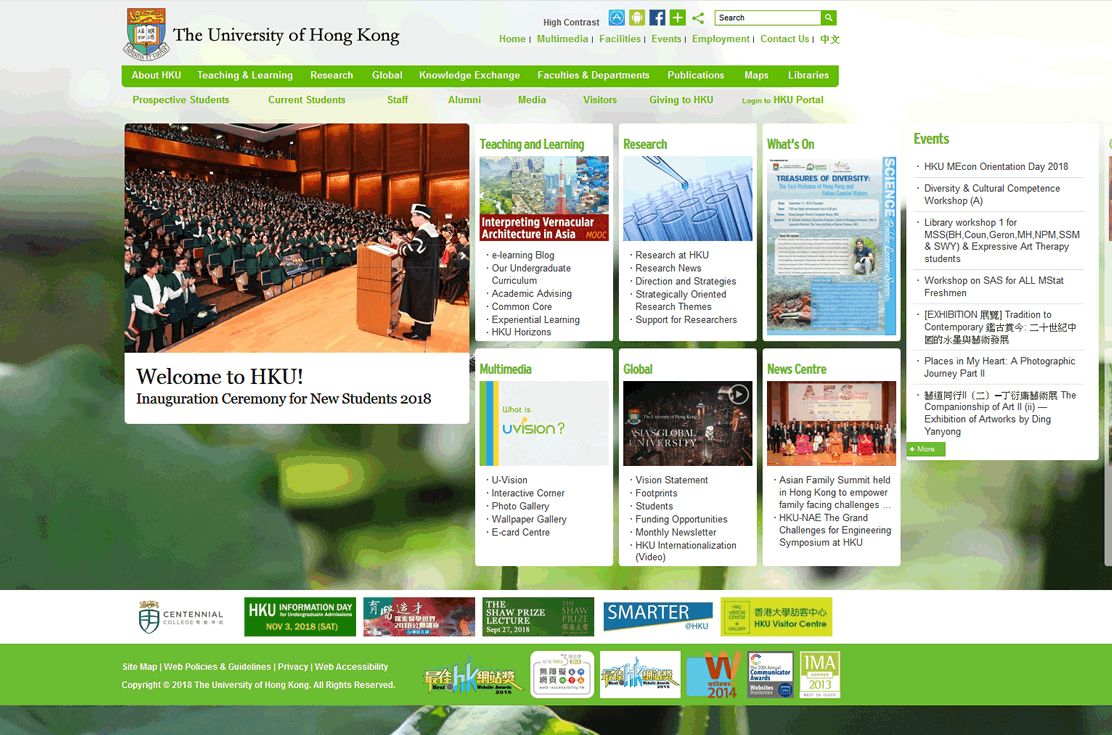Viewport: 1112px width, 735px height.
Task: Open the Web Accessibility footer link
Action: (x=352, y=667)
